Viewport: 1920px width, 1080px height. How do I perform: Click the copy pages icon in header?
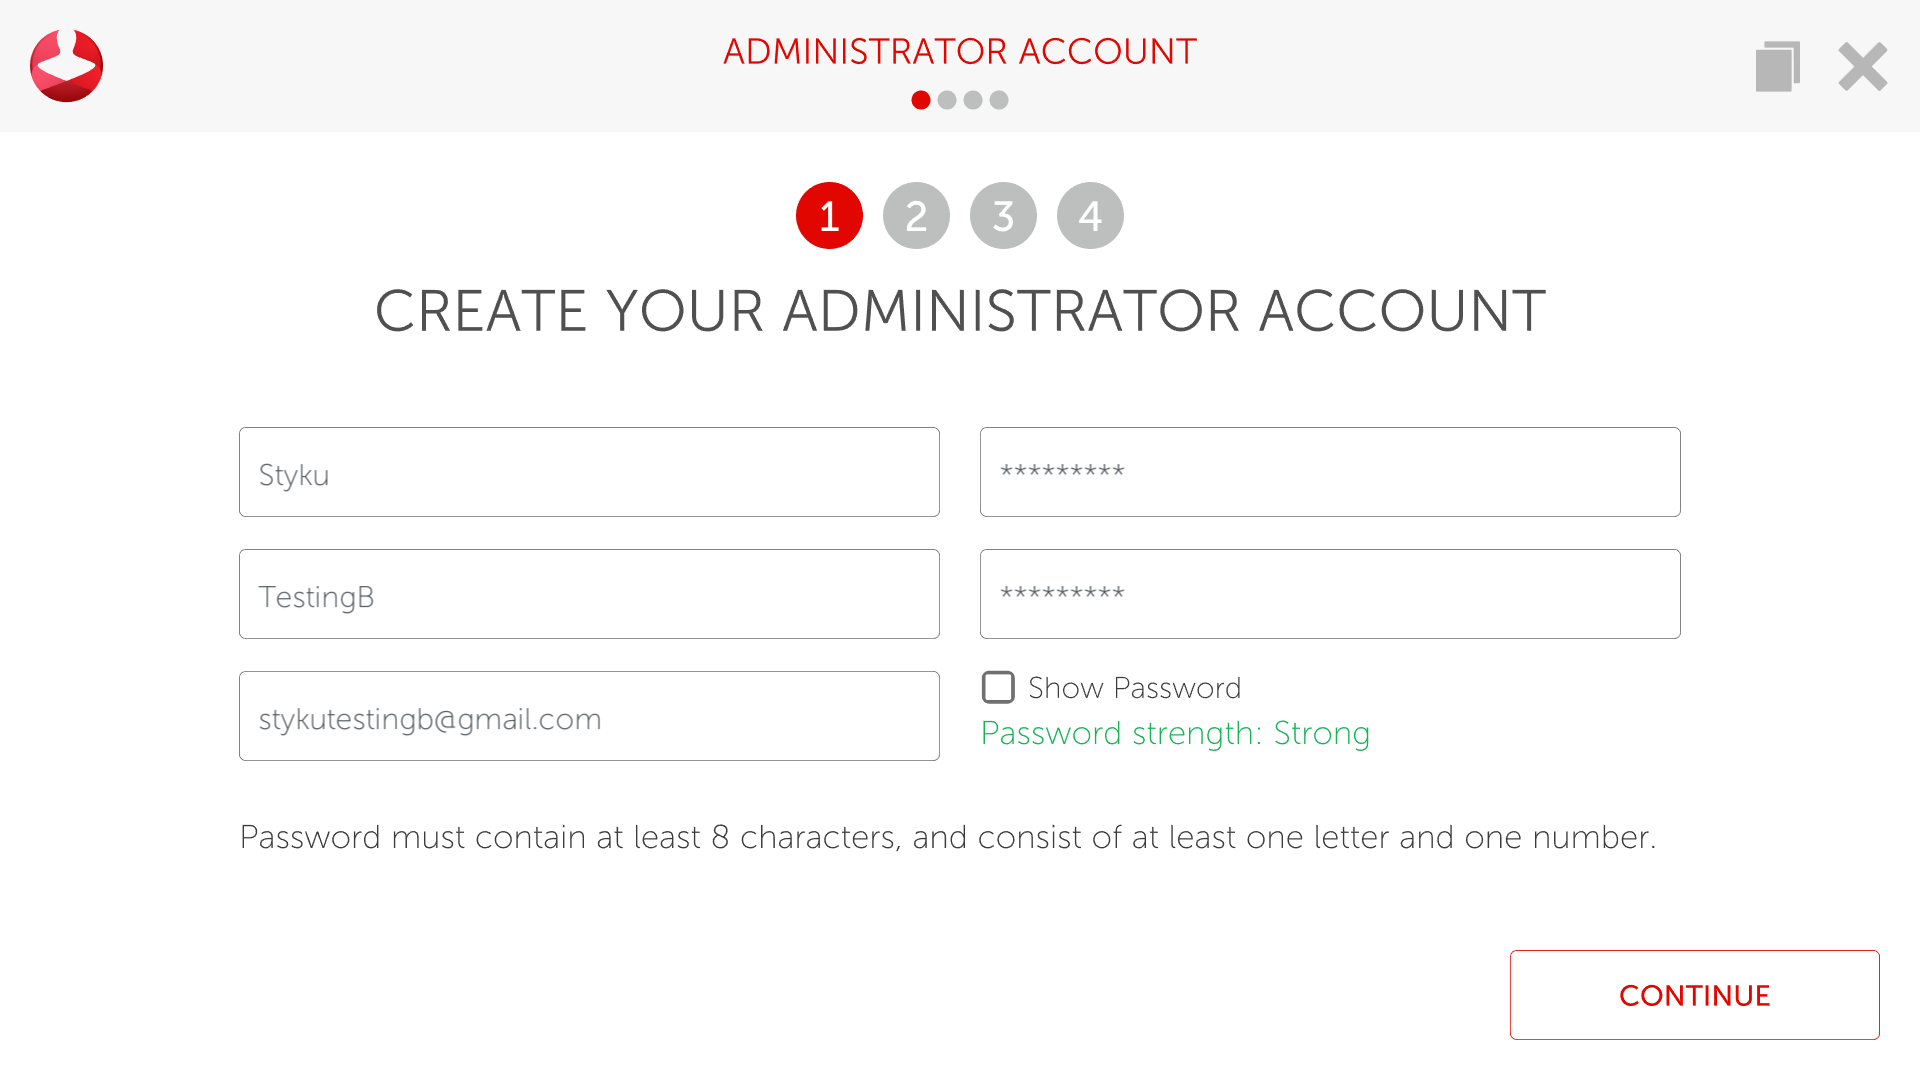[1777, 66]
